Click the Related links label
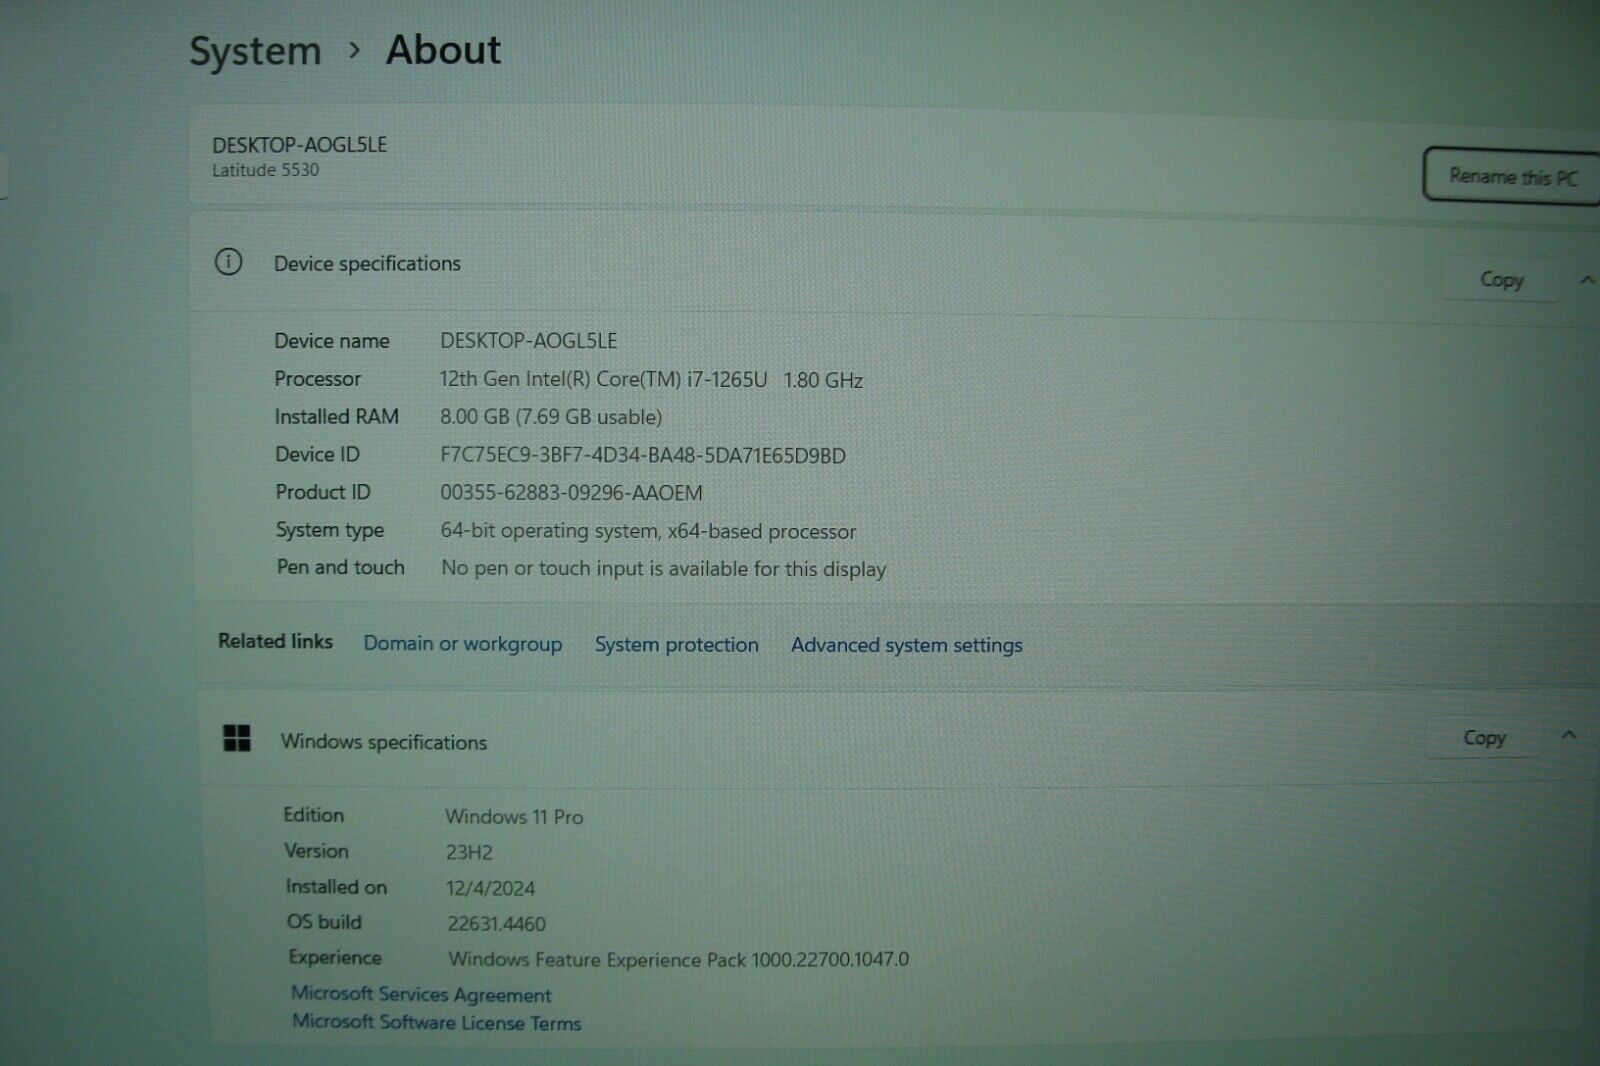 [x=275, y=641]
